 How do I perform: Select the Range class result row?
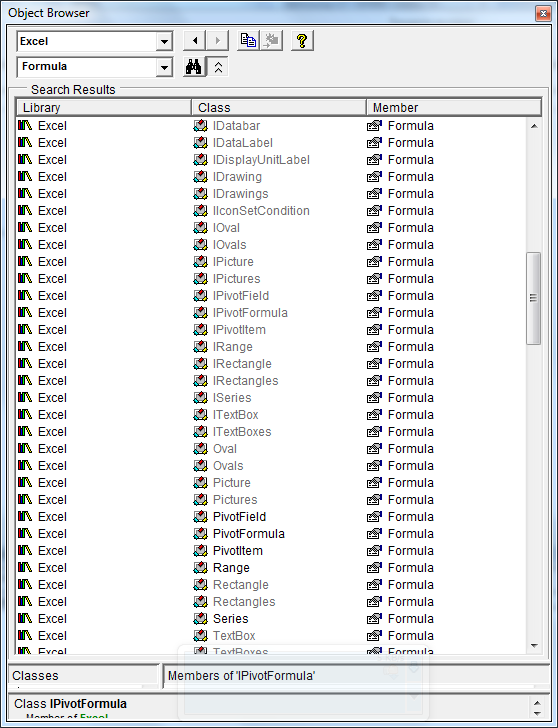coord(272,567)
